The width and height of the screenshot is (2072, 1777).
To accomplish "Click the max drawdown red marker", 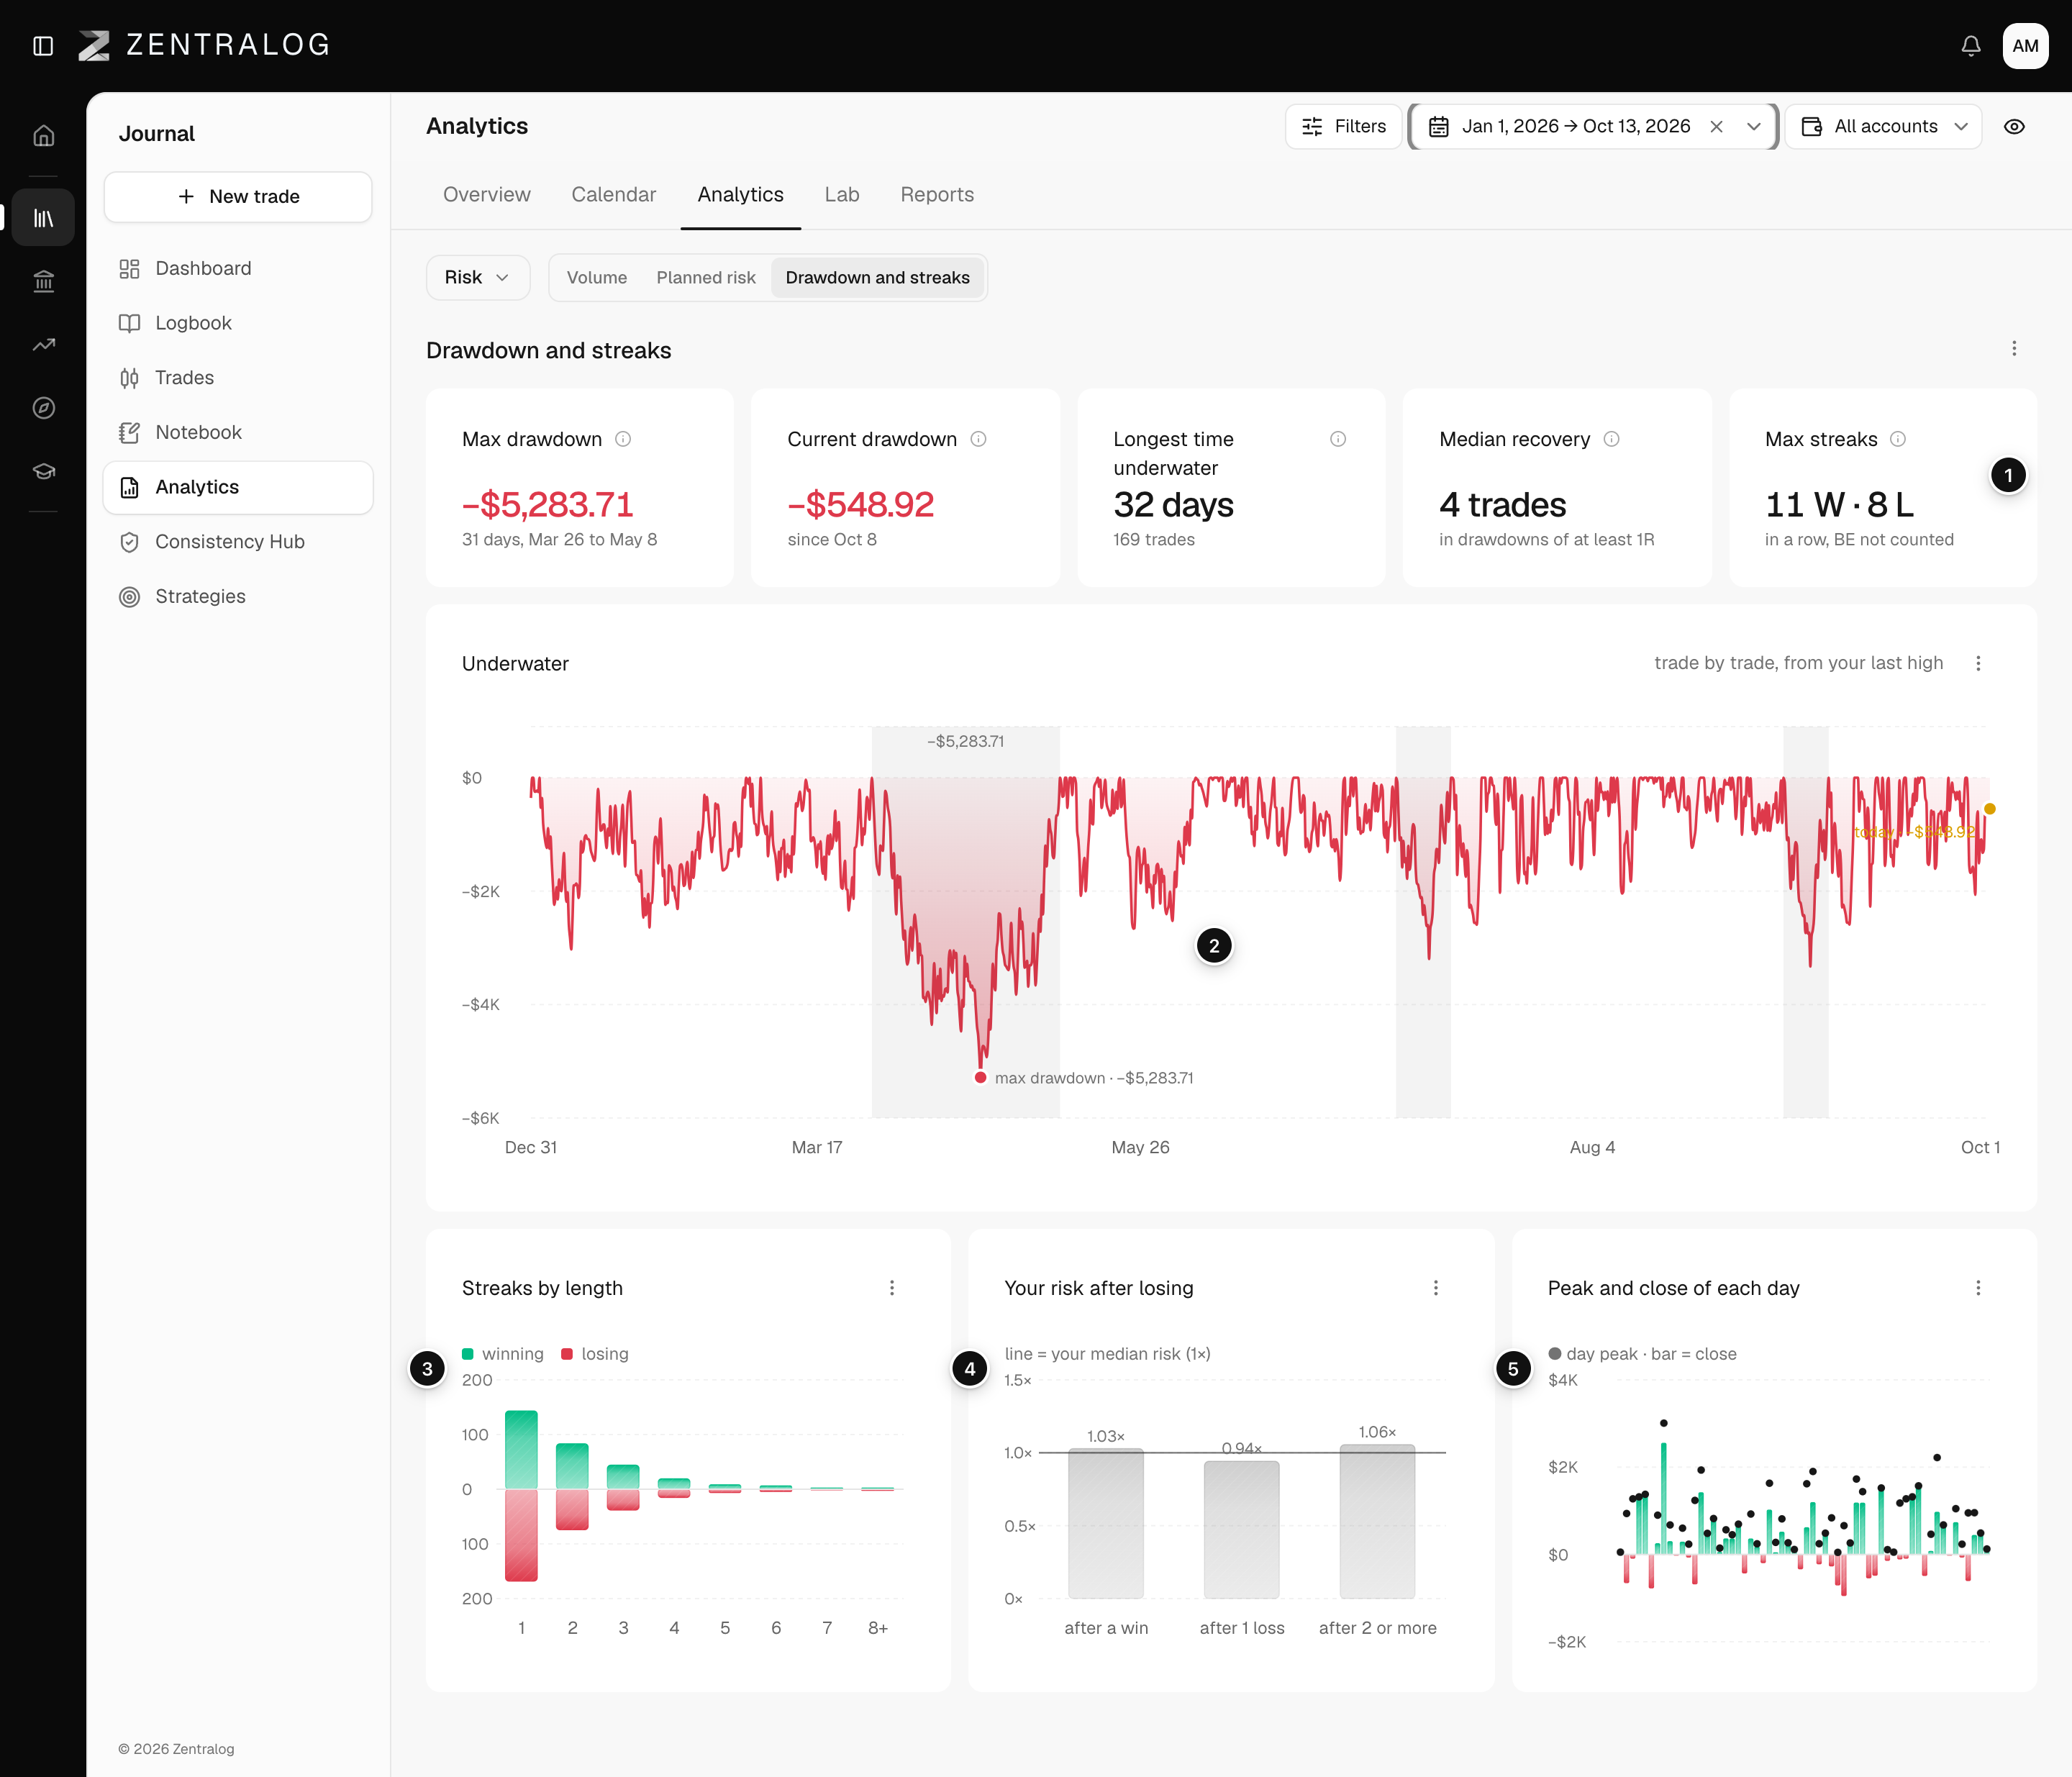I will (x=980, y=1077).
